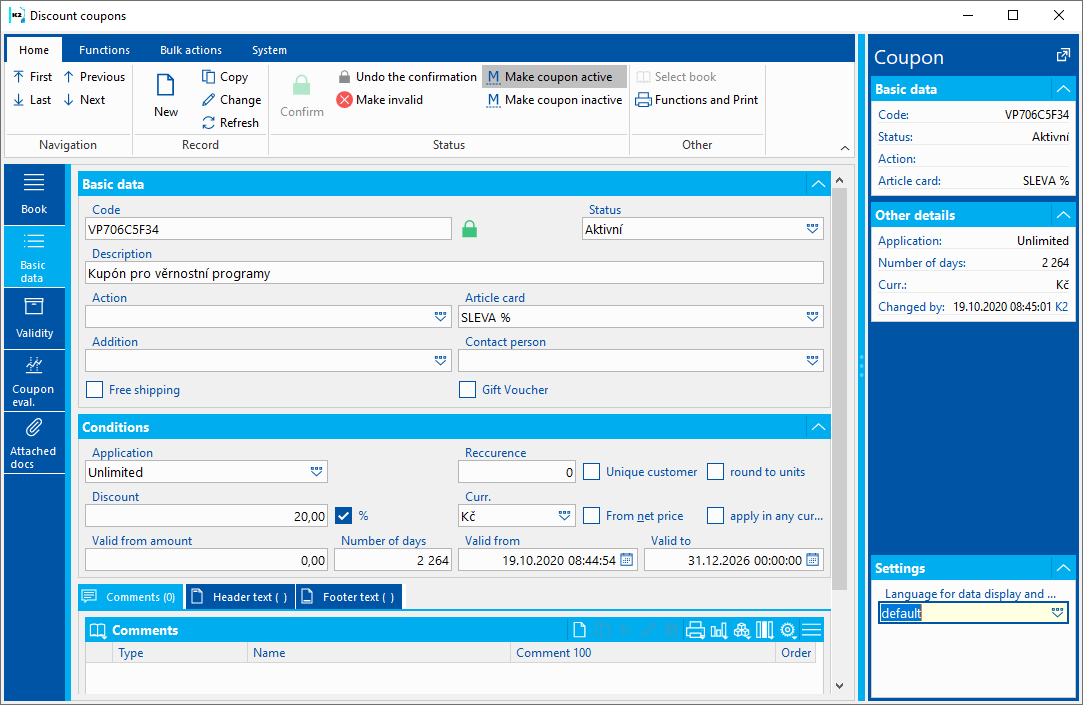Uncheck the percent discount checkbox
This screenshot has height=705, width=1083.
pos(343,516)
